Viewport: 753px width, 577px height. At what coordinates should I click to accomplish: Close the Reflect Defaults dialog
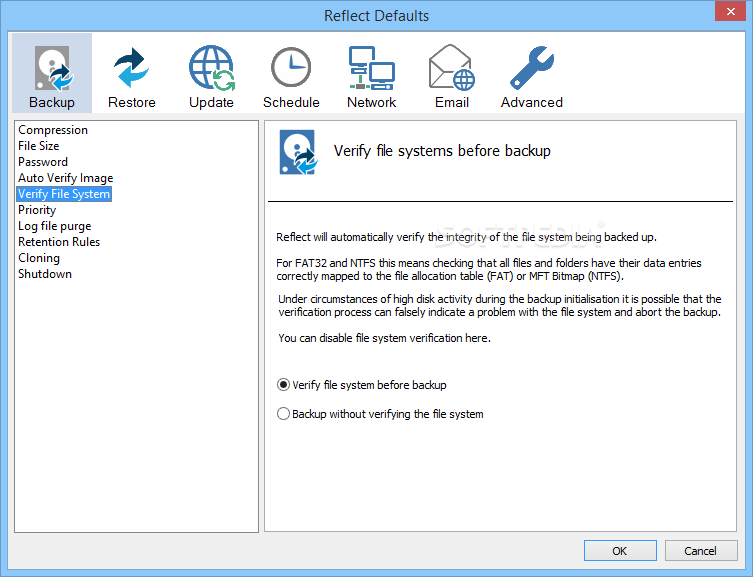pyautogui.click(x=730, y=12)
